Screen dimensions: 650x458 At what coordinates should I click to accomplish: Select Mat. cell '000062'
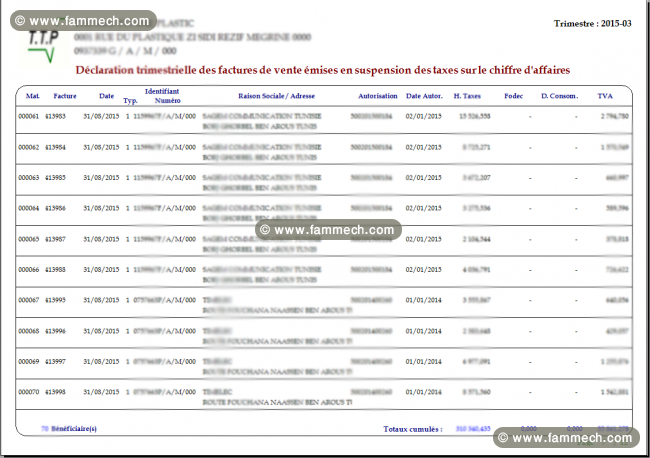29,148
